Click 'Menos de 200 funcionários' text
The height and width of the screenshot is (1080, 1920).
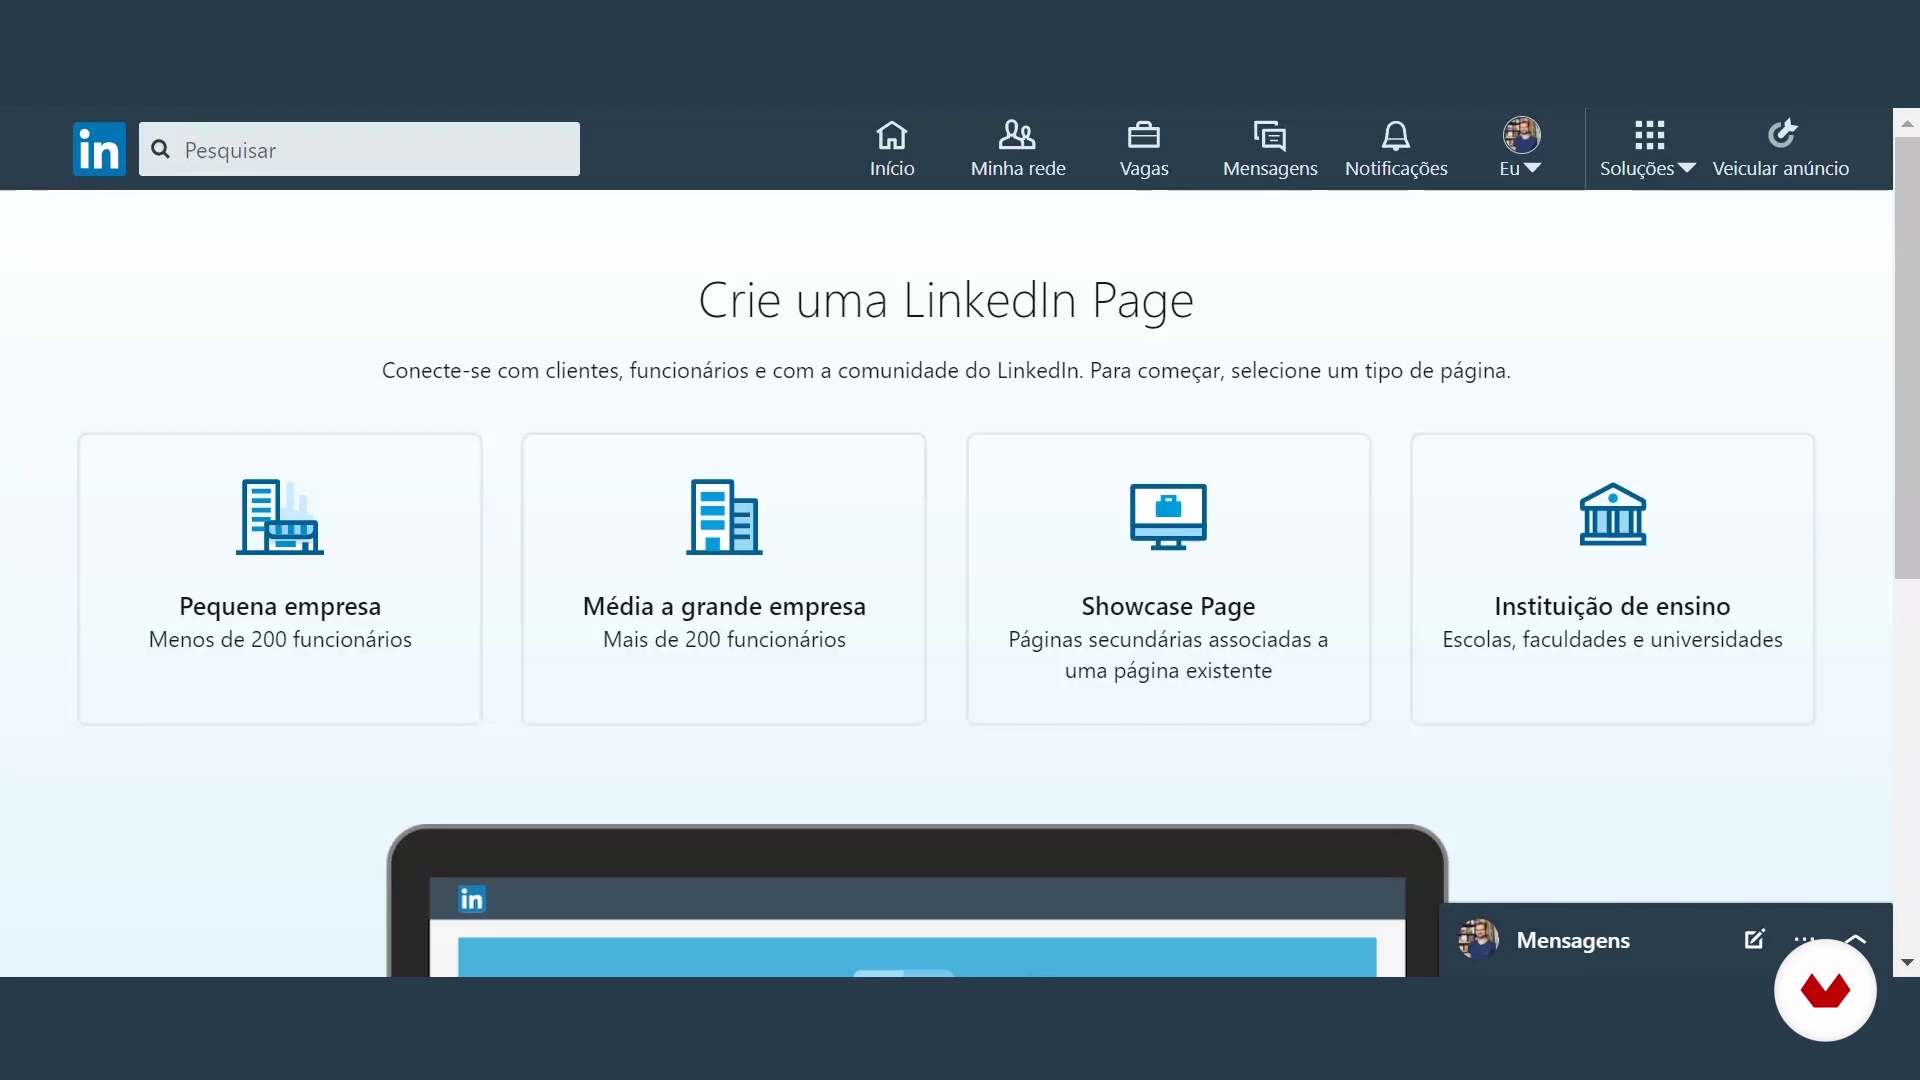[280, 639]
